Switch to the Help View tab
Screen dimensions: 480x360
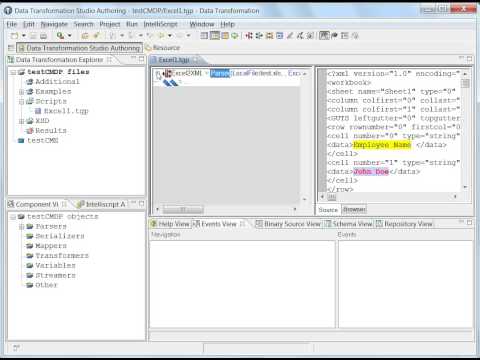click(x=170, y=224)
